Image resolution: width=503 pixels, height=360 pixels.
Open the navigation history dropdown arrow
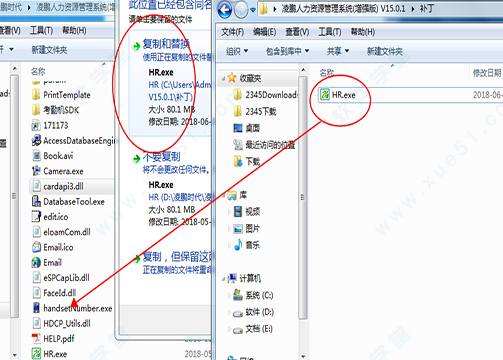coord(253,10)
